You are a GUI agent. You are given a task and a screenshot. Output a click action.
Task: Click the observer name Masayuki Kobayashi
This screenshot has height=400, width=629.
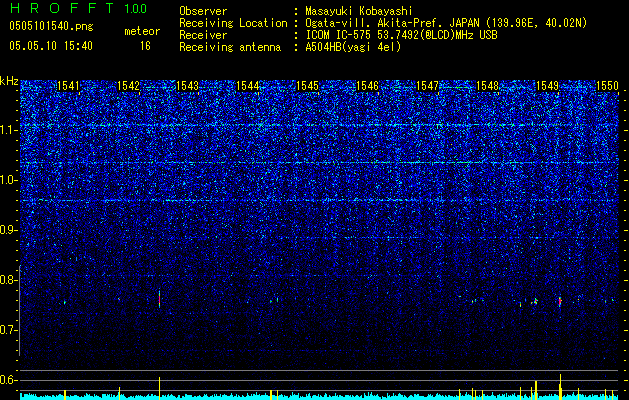(359, 11)
